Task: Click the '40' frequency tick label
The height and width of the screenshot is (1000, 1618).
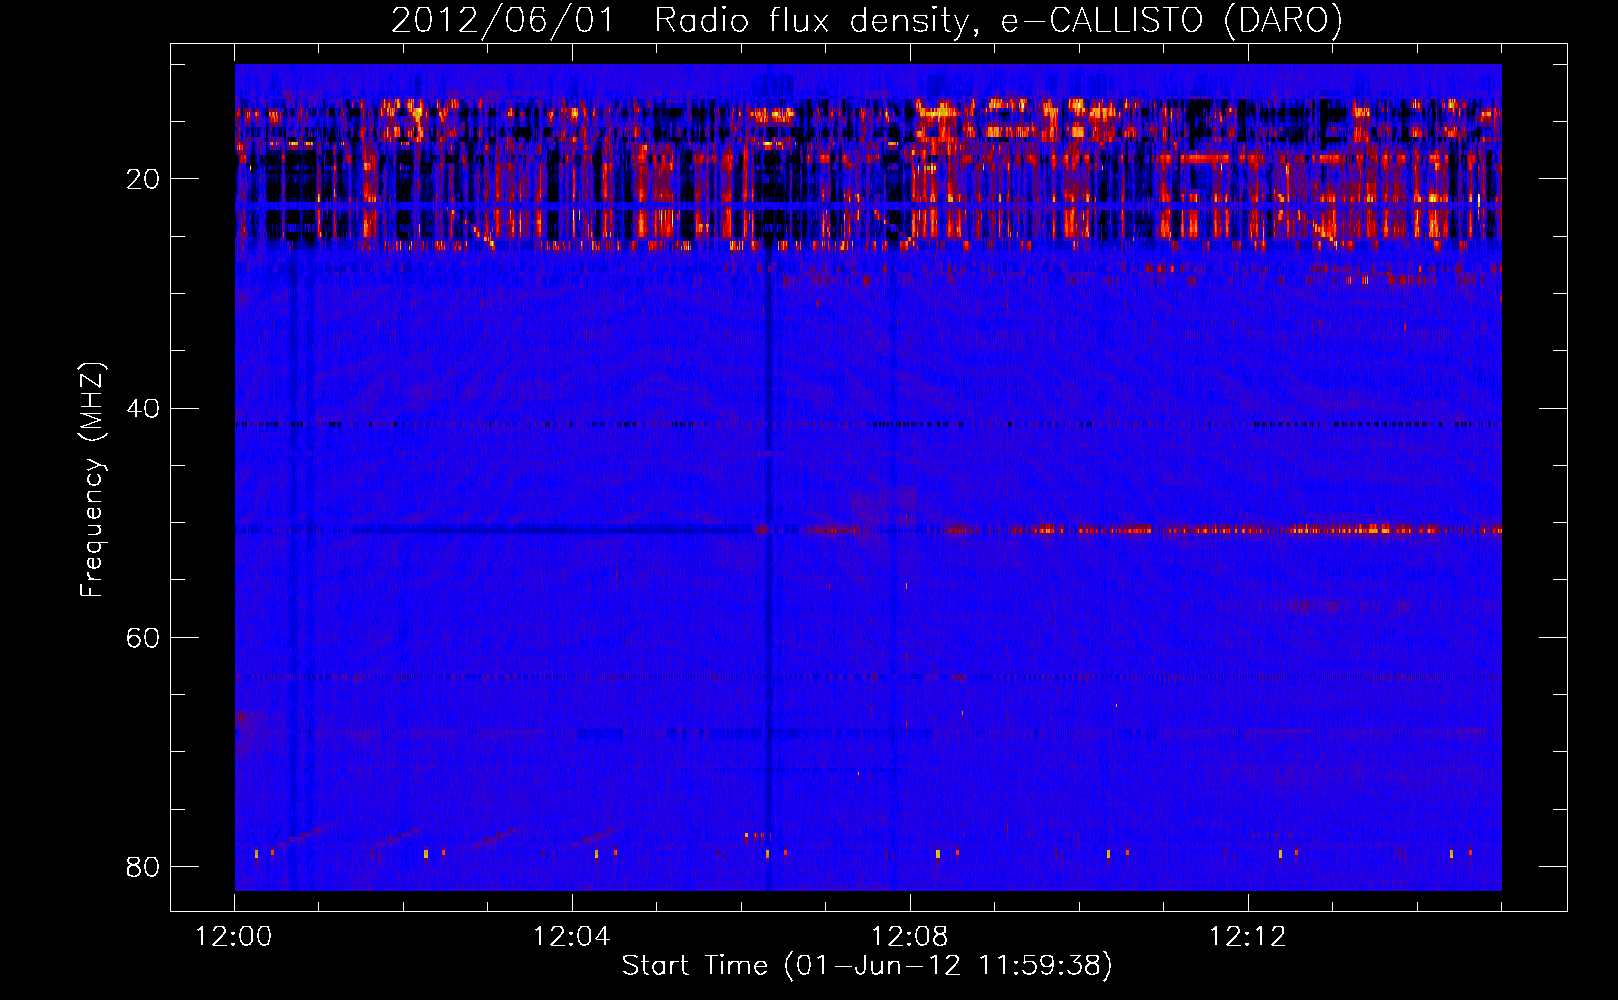Action: tap(143, 408)
